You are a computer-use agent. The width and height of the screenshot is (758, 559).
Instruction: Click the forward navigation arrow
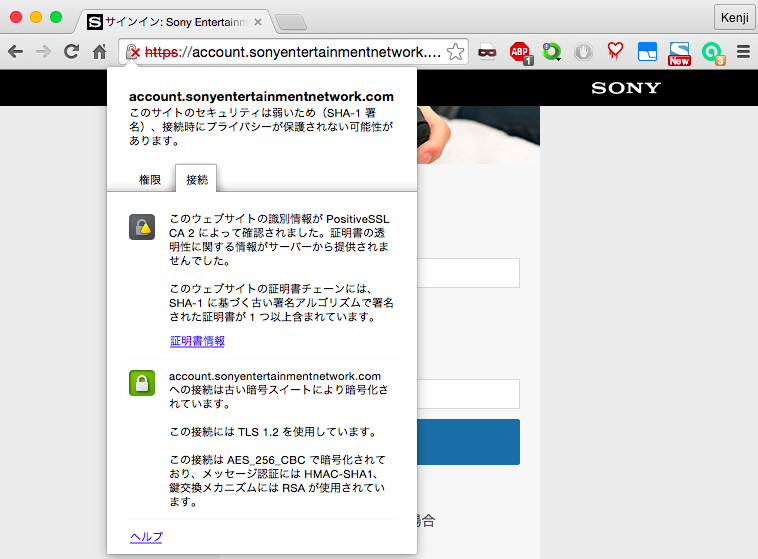point(44,52)
